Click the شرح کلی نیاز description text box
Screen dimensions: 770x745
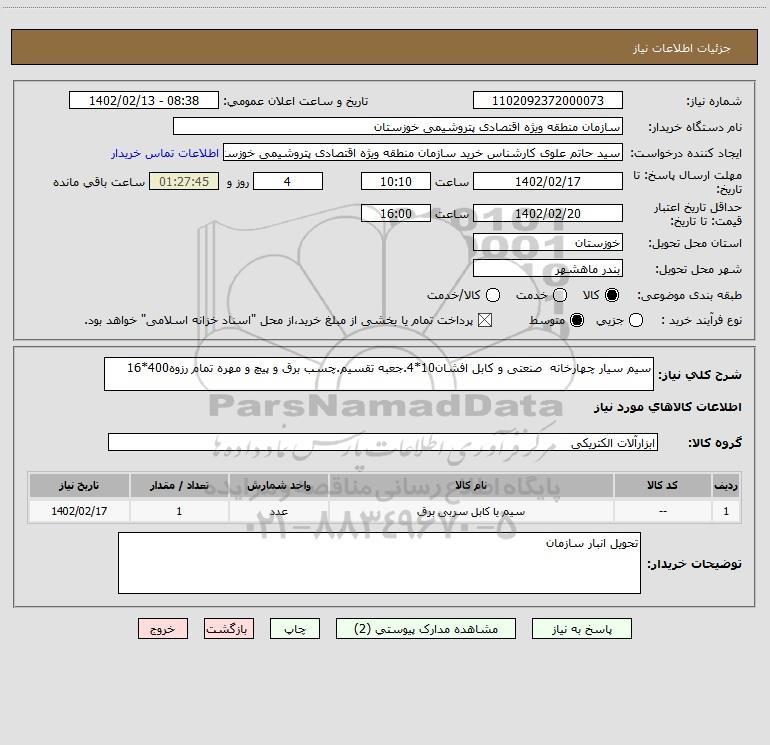(x=379, y=374)
